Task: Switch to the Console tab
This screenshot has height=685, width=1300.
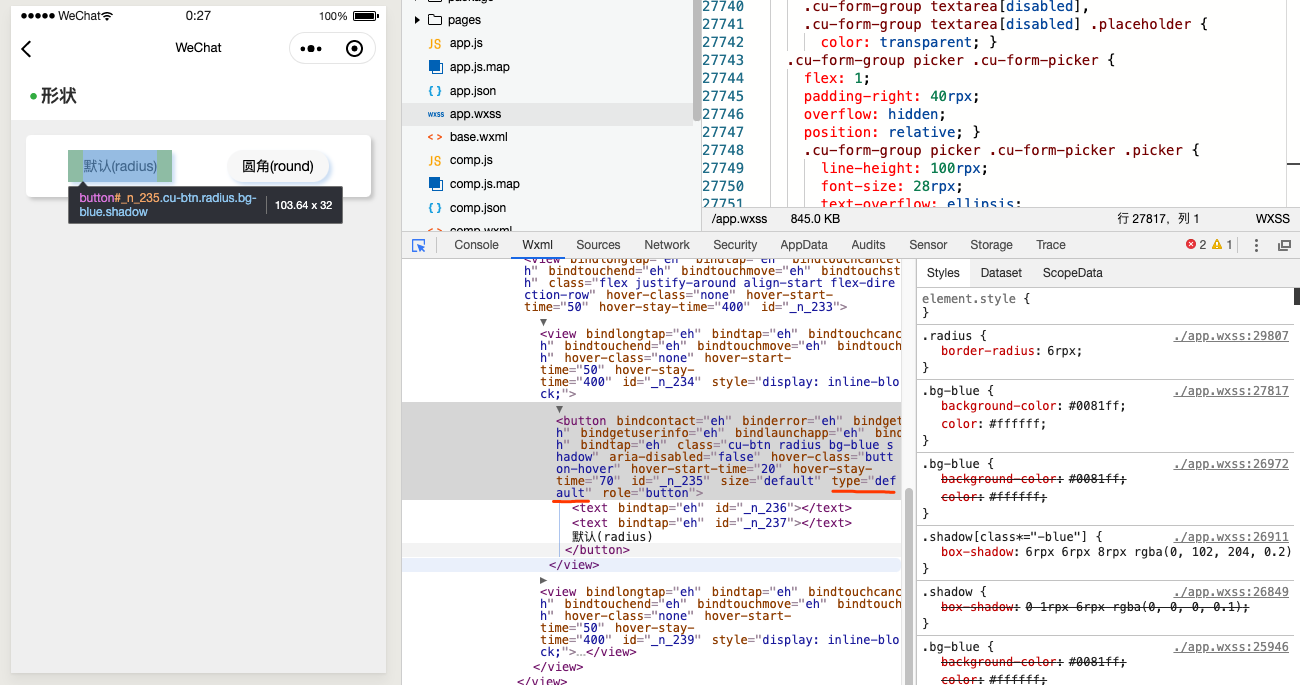Action: click(x=476, y=245)
